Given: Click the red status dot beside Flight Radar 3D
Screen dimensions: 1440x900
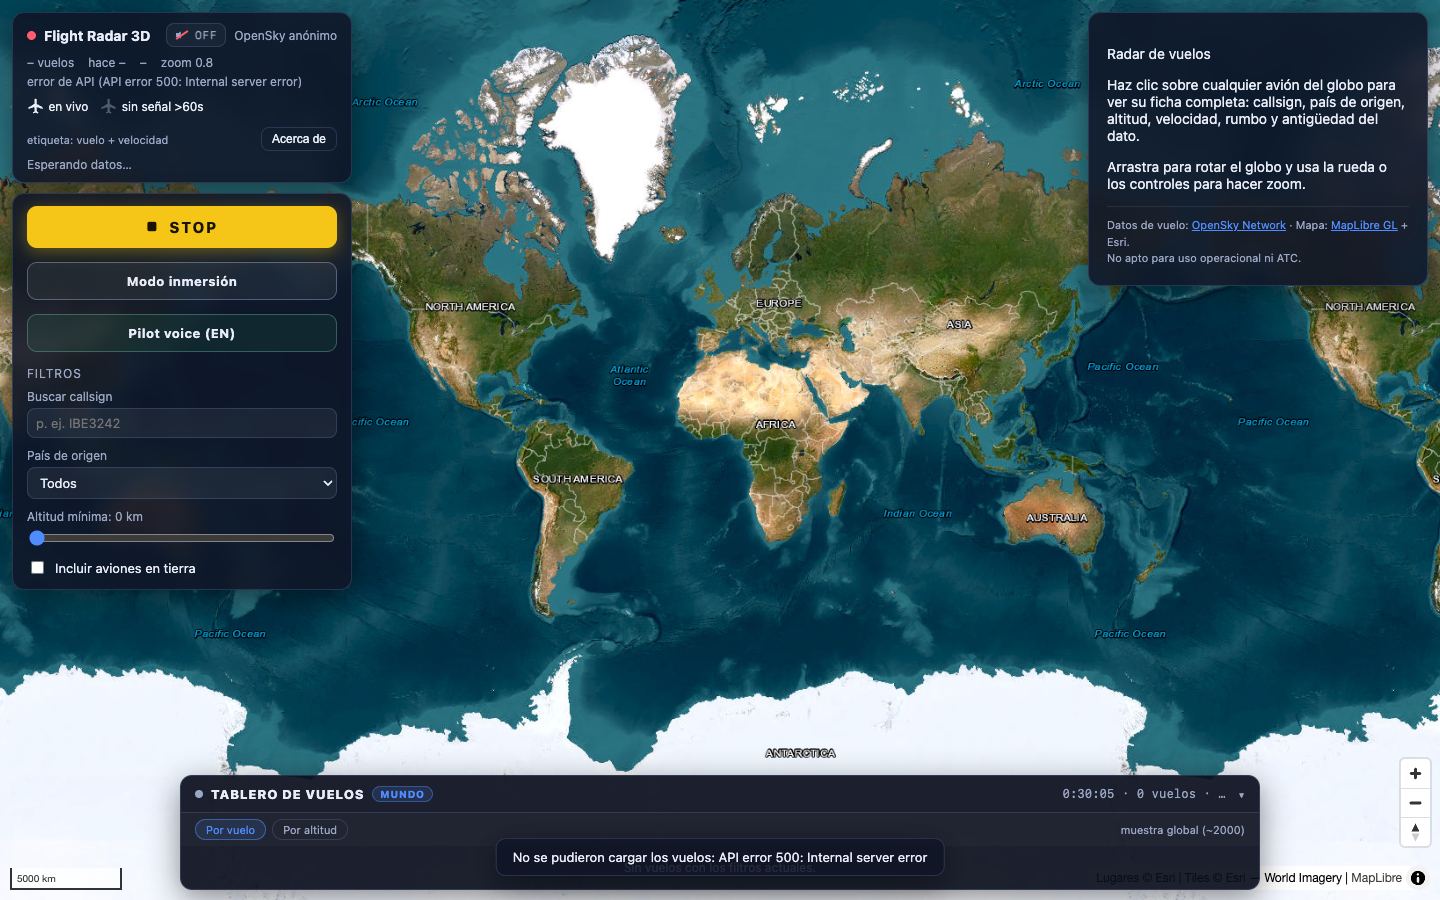Looking at the screenshot, I should 32,36.
